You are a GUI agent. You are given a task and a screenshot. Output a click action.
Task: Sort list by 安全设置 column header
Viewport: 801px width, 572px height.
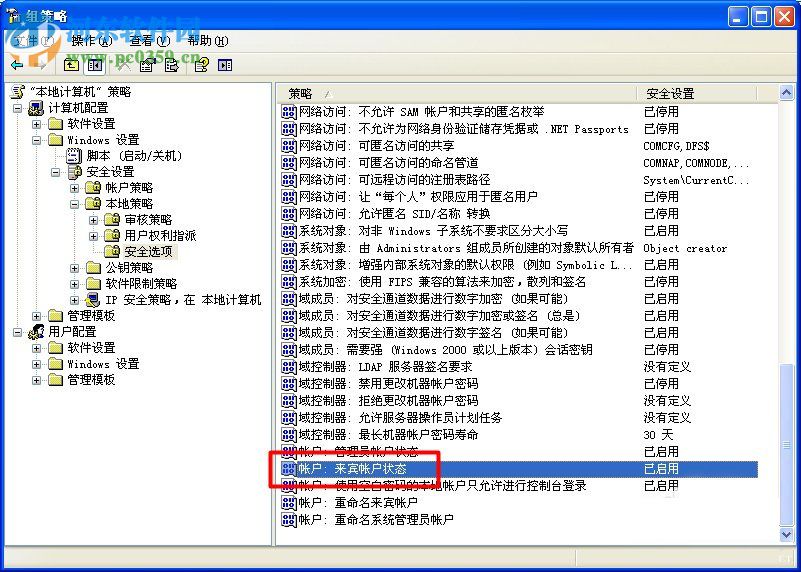click(697, 93)
